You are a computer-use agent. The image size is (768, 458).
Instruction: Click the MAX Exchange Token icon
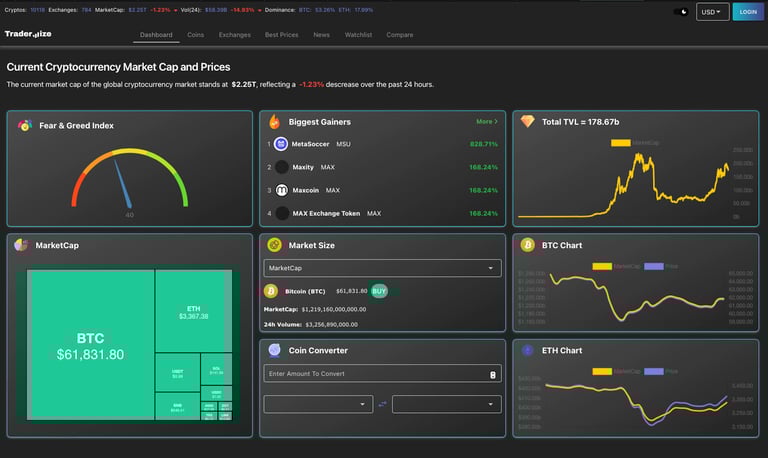(x=282, y=213)
